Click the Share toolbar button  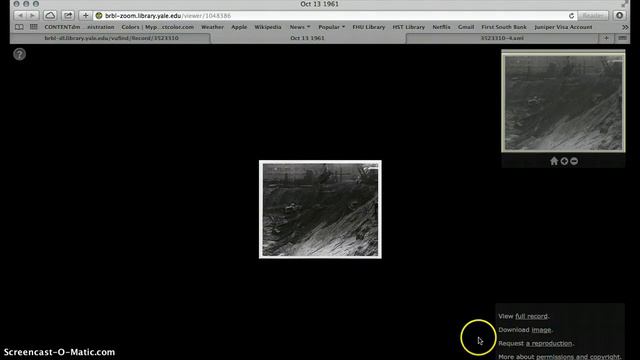click(68, 16)
